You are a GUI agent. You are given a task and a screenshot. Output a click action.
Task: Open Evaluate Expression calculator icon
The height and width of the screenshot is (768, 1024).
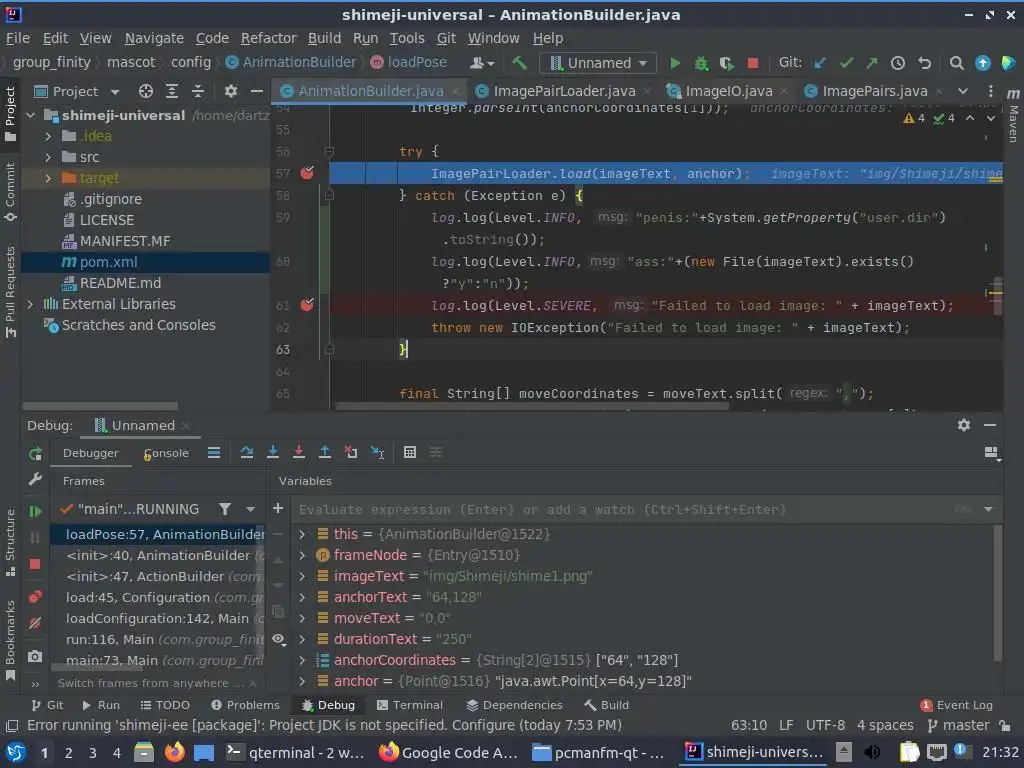click(x=409, y=453)
